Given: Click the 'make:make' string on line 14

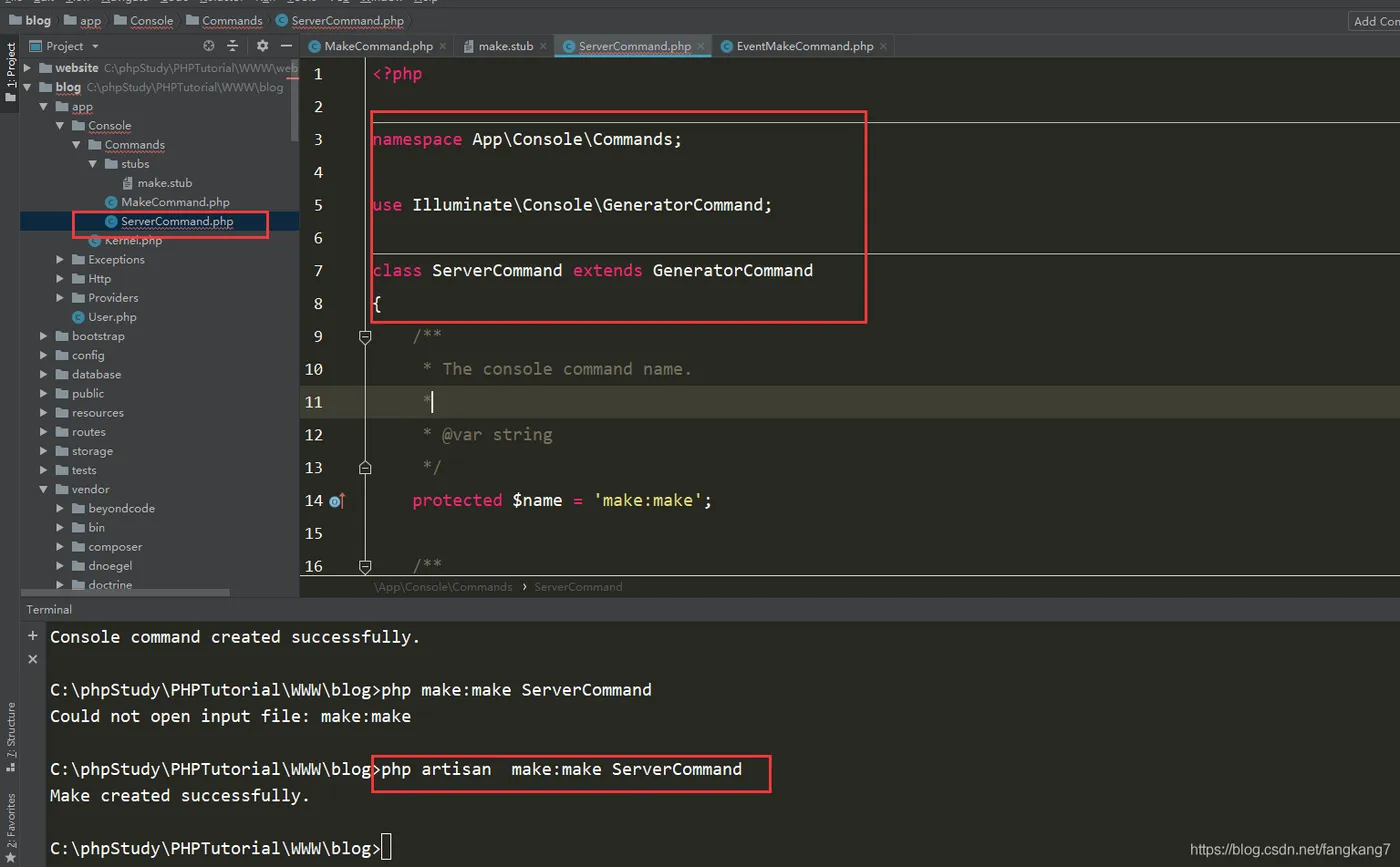Looking at the screenshot, I should [x=648, y=500].
